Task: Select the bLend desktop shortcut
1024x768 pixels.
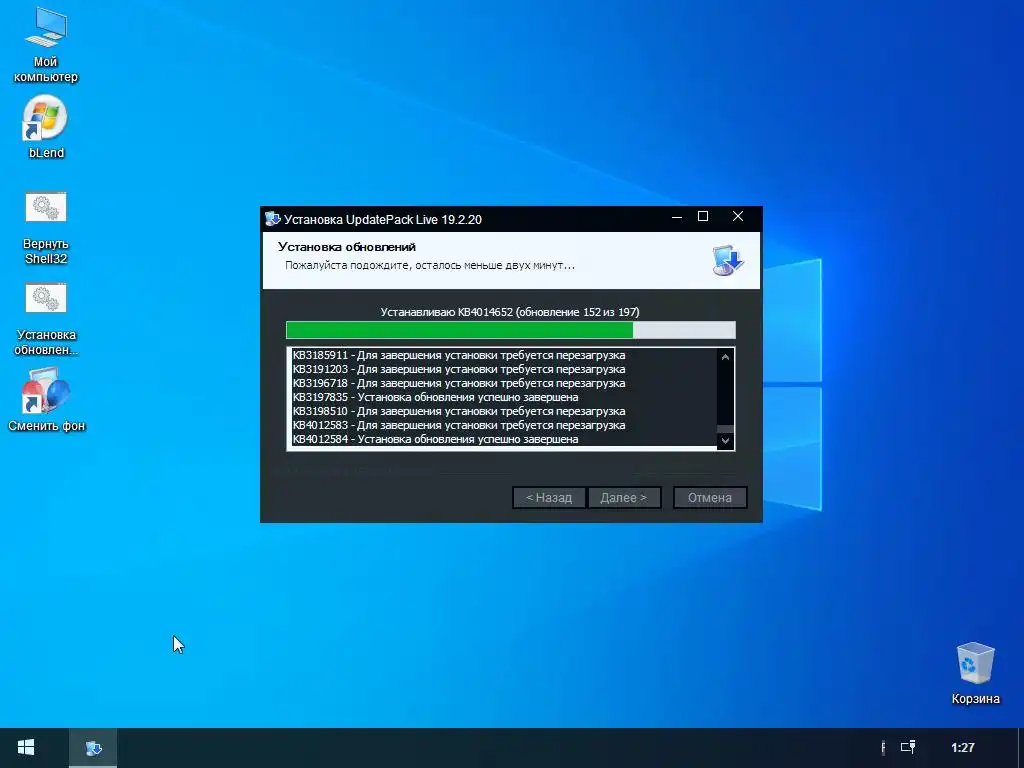Action: 46,128
